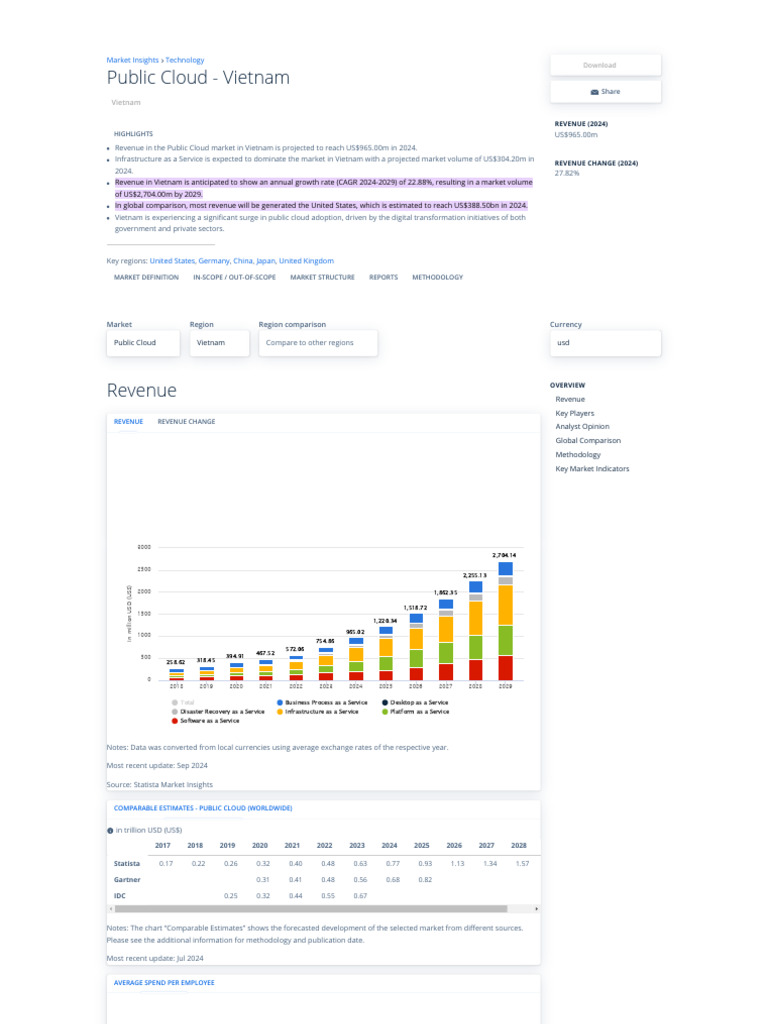Screen dimensions: 768x1024
Task: Click the 2029 stacked bar in the chart
Action: coord(505,620)
